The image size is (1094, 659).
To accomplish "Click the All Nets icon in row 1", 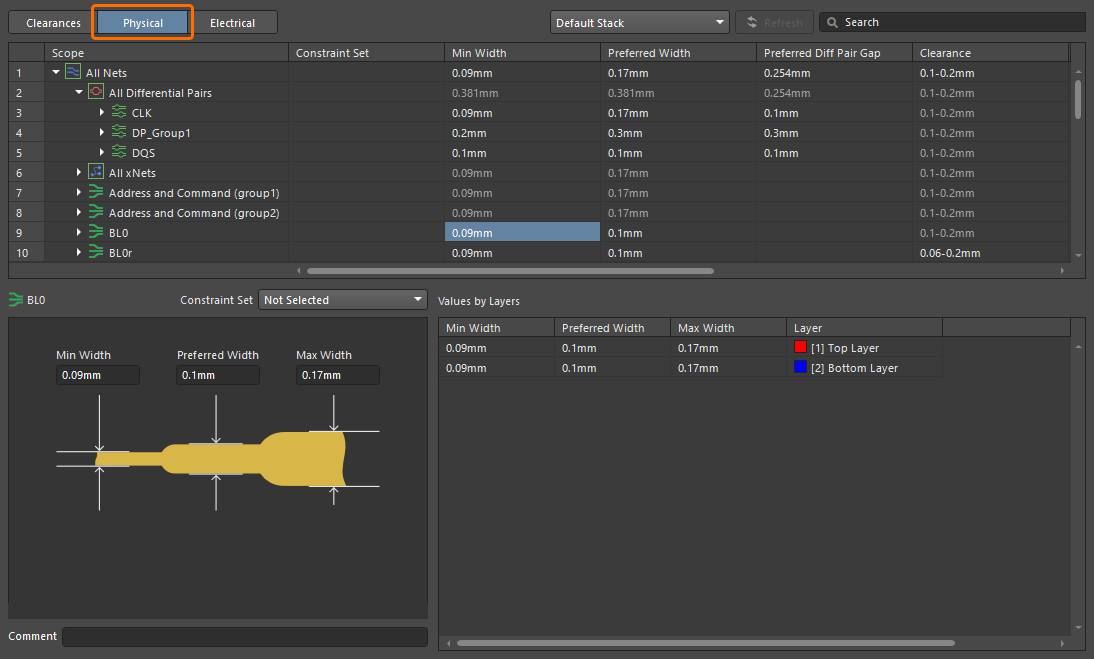I will [73, 73].
